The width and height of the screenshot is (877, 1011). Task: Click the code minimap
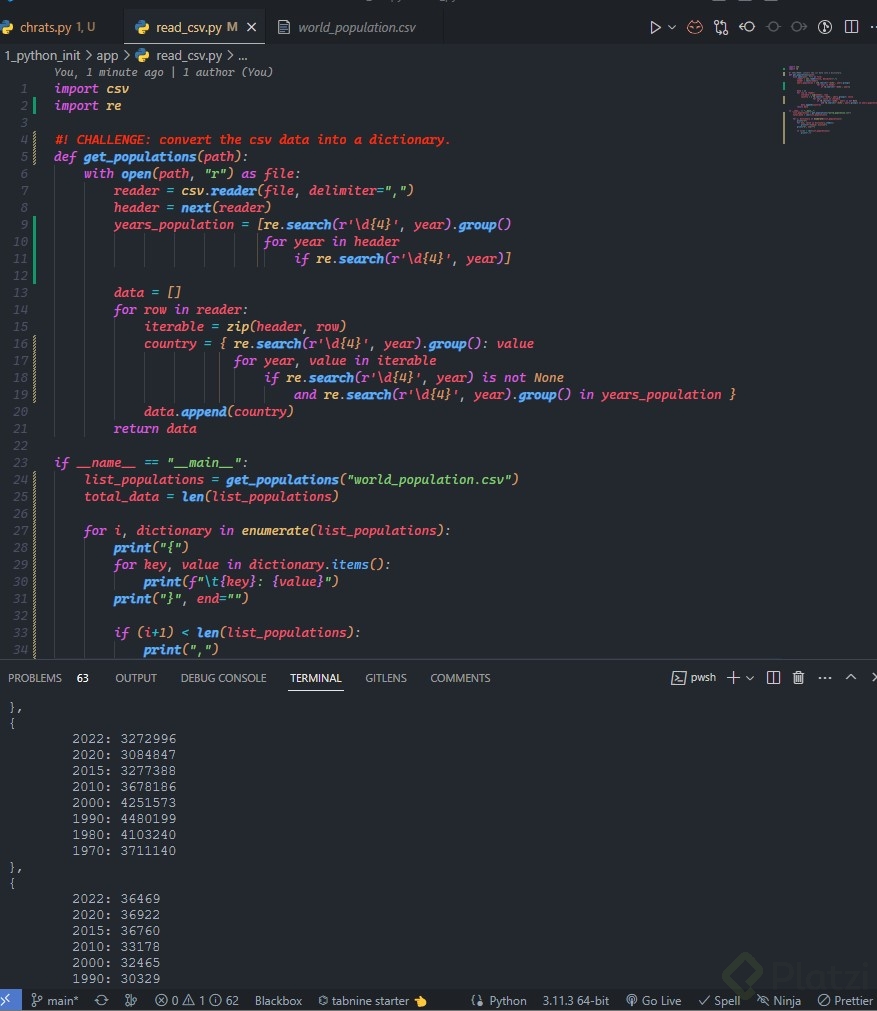pyautogui.click(x=829, y=103)
